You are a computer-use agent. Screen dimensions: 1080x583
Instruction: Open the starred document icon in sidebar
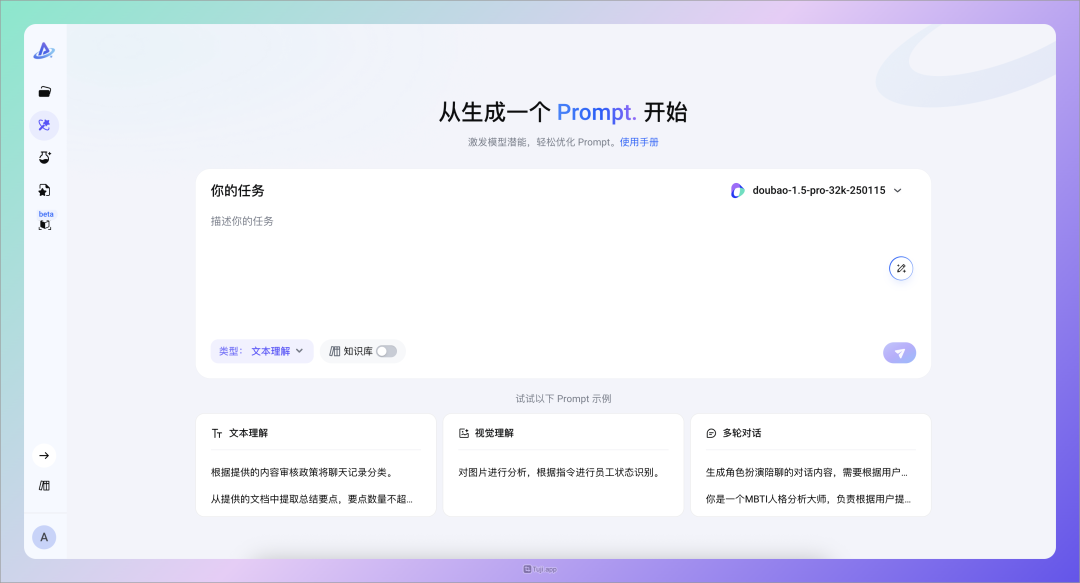pos(44,190)
